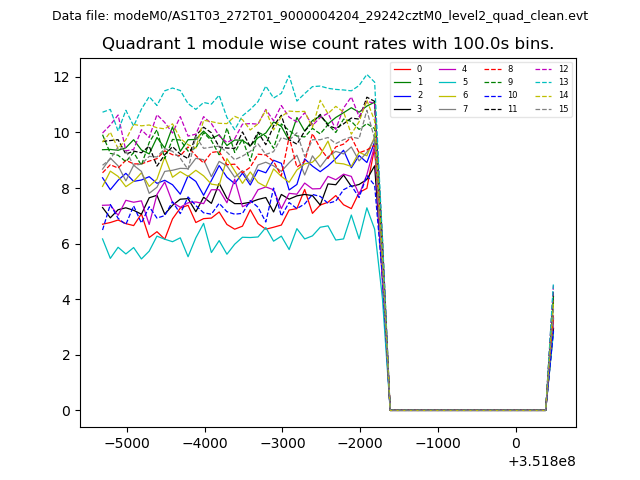
Task: Select legend entry for module 5 (cyan)
Action: pos(457,82)
